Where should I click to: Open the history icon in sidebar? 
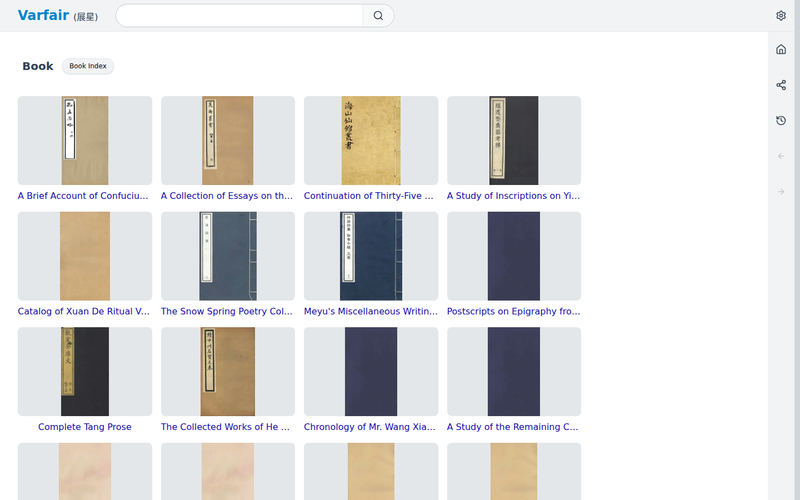[781, 120]
